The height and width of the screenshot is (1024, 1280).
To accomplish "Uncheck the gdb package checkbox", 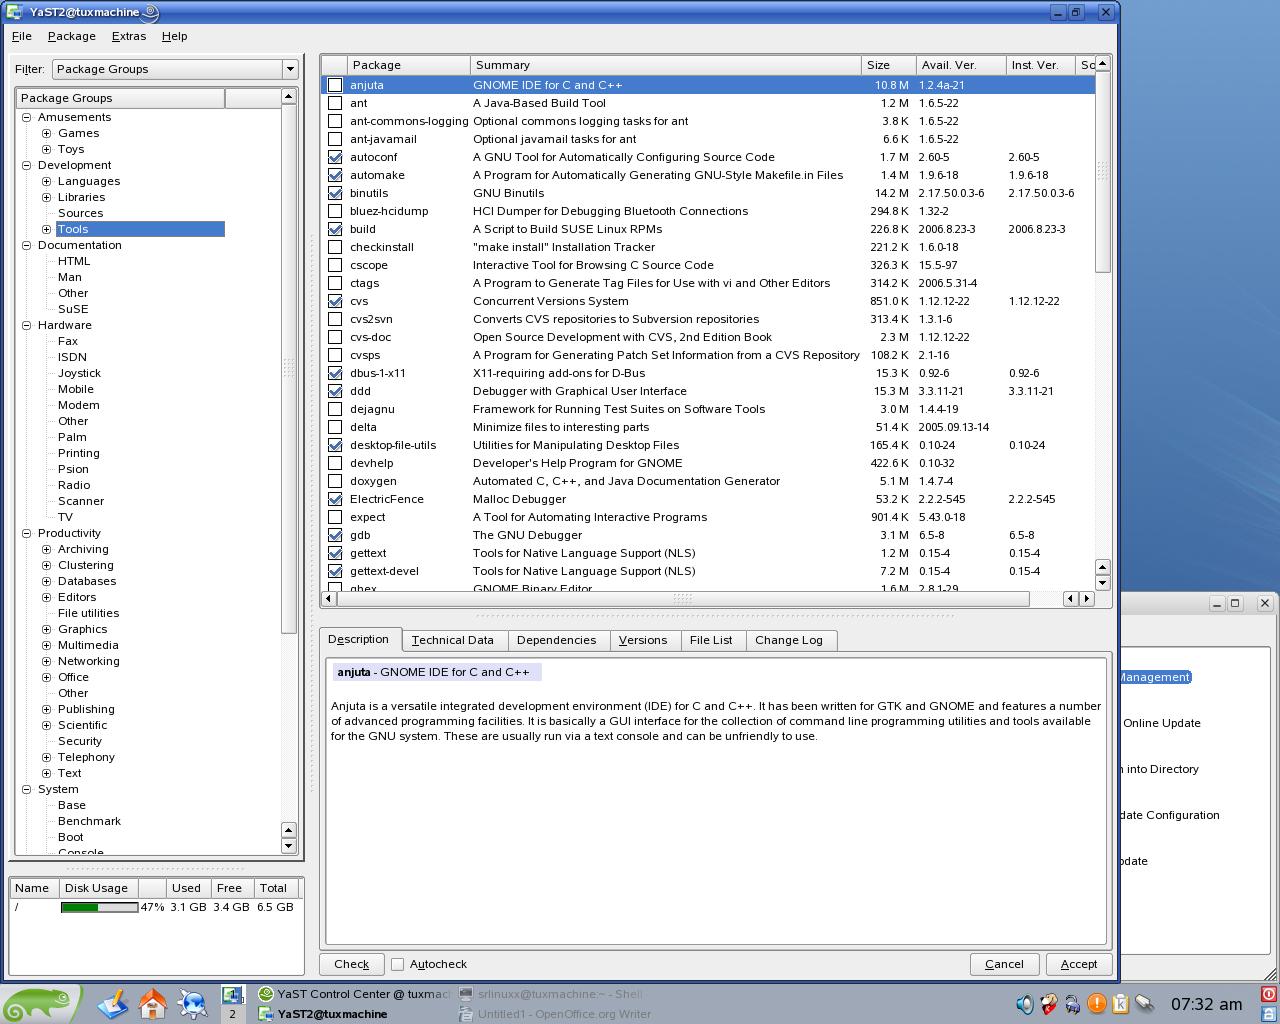I will point(335,535).
